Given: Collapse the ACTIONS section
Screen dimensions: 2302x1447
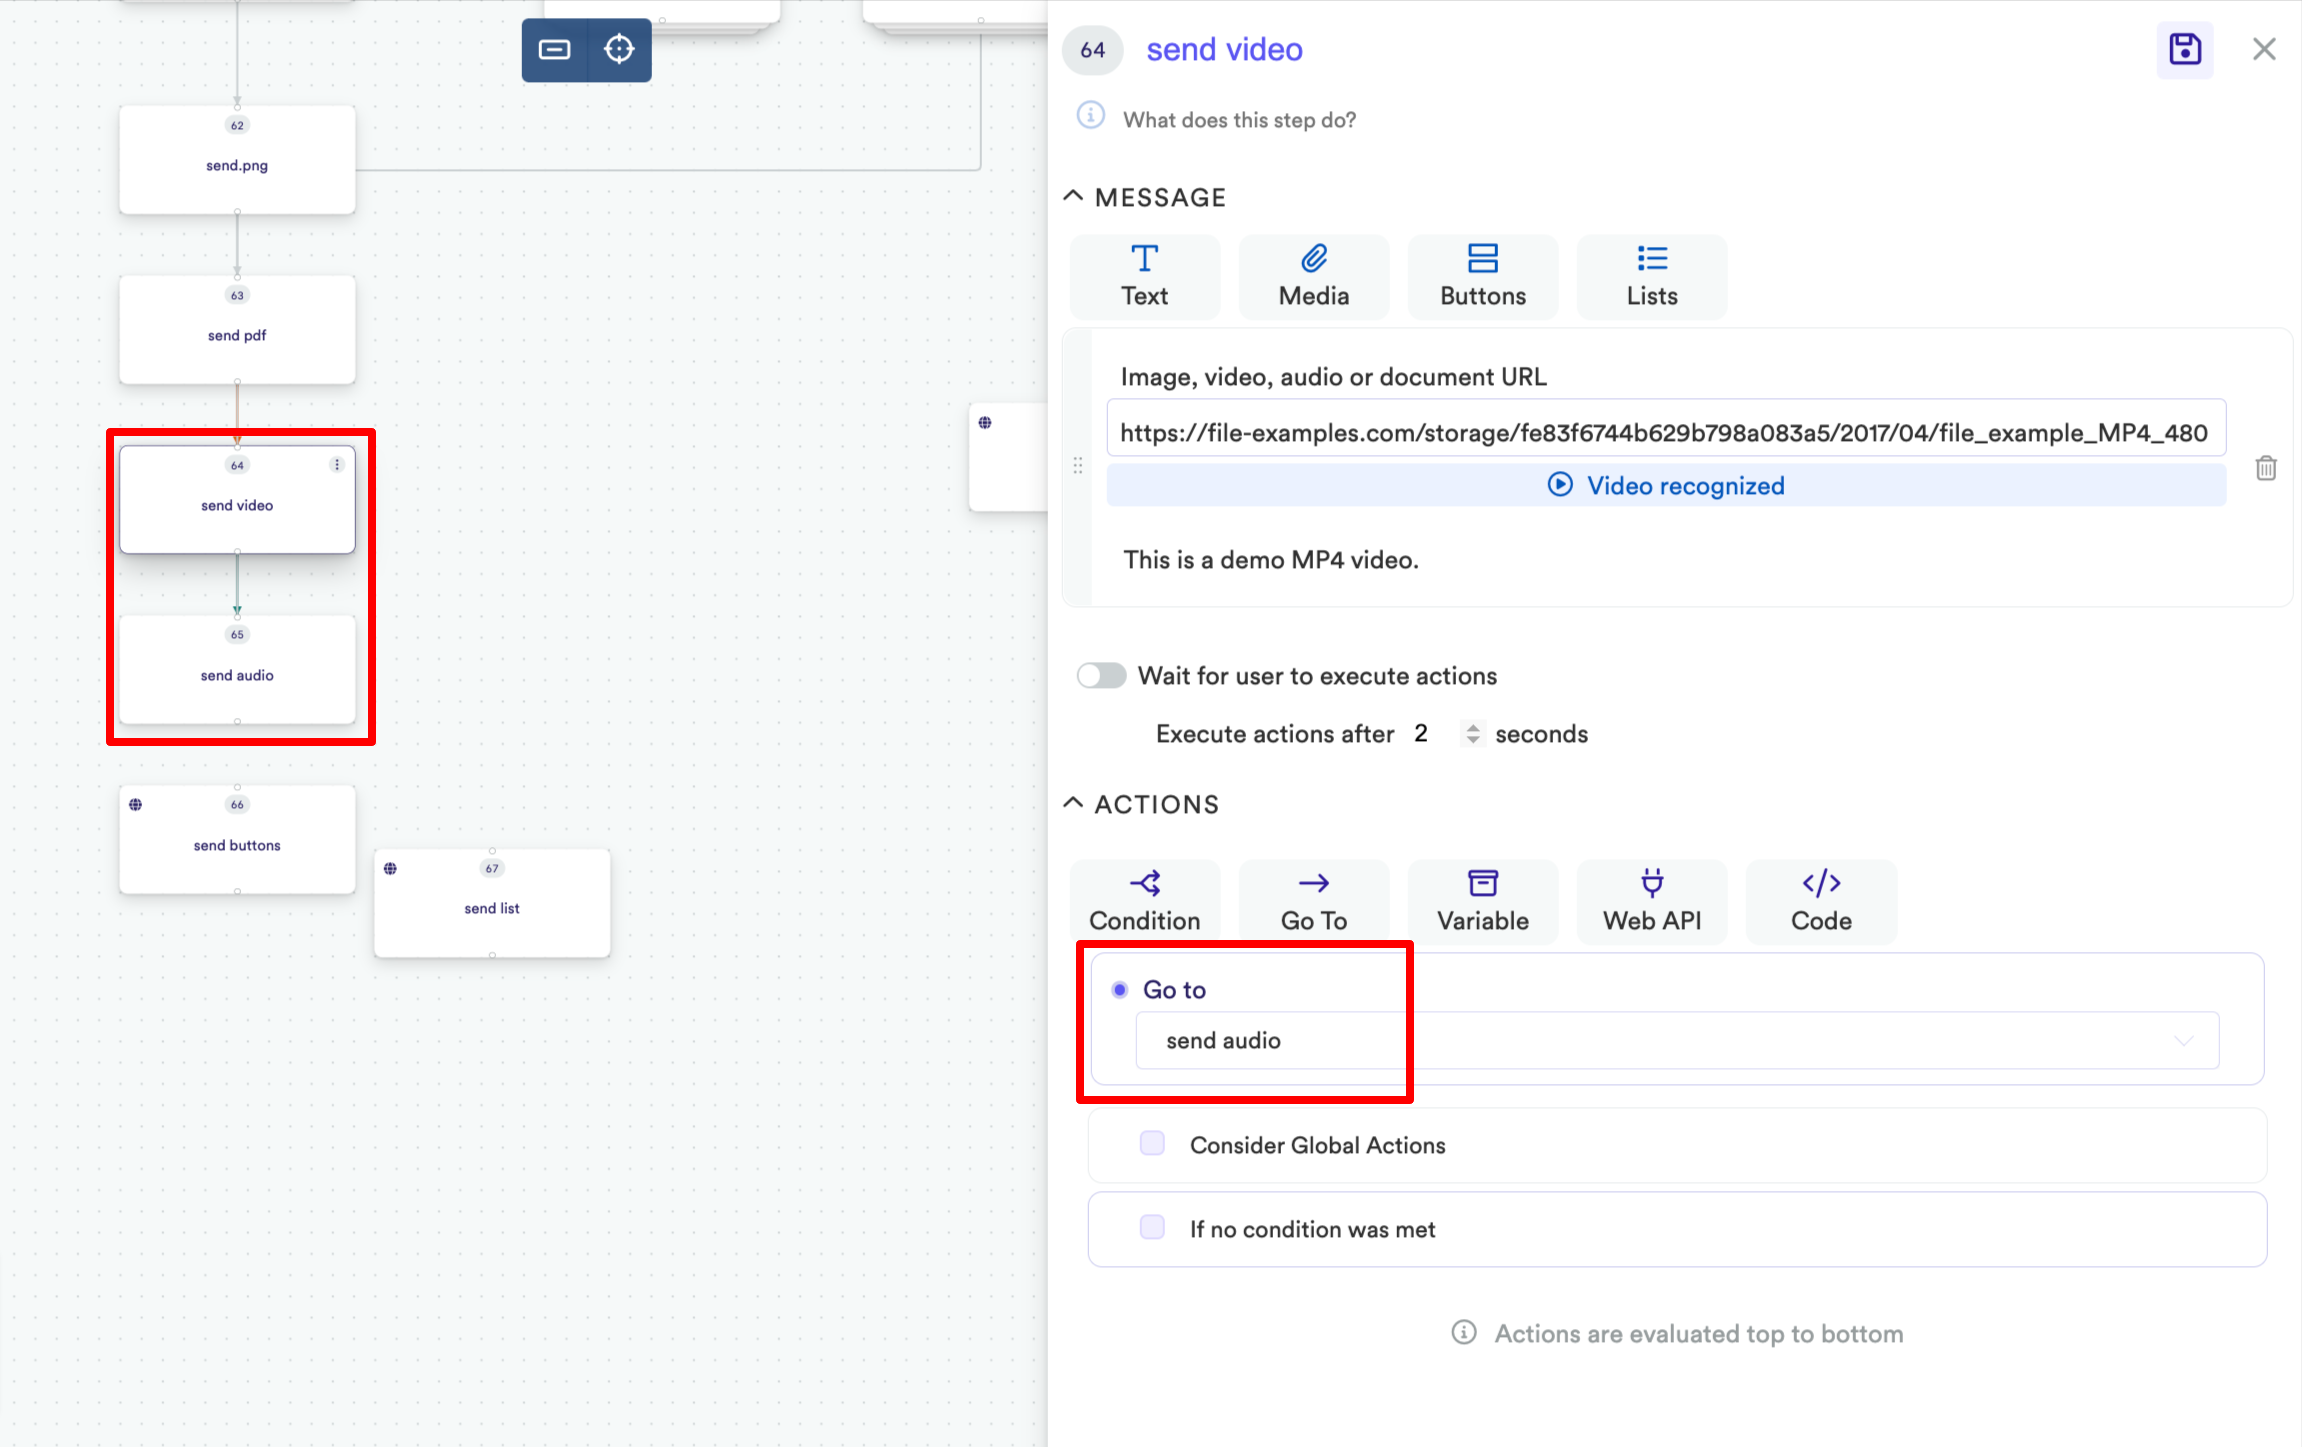Looking at the screenshot, I should coord(1073,803).
